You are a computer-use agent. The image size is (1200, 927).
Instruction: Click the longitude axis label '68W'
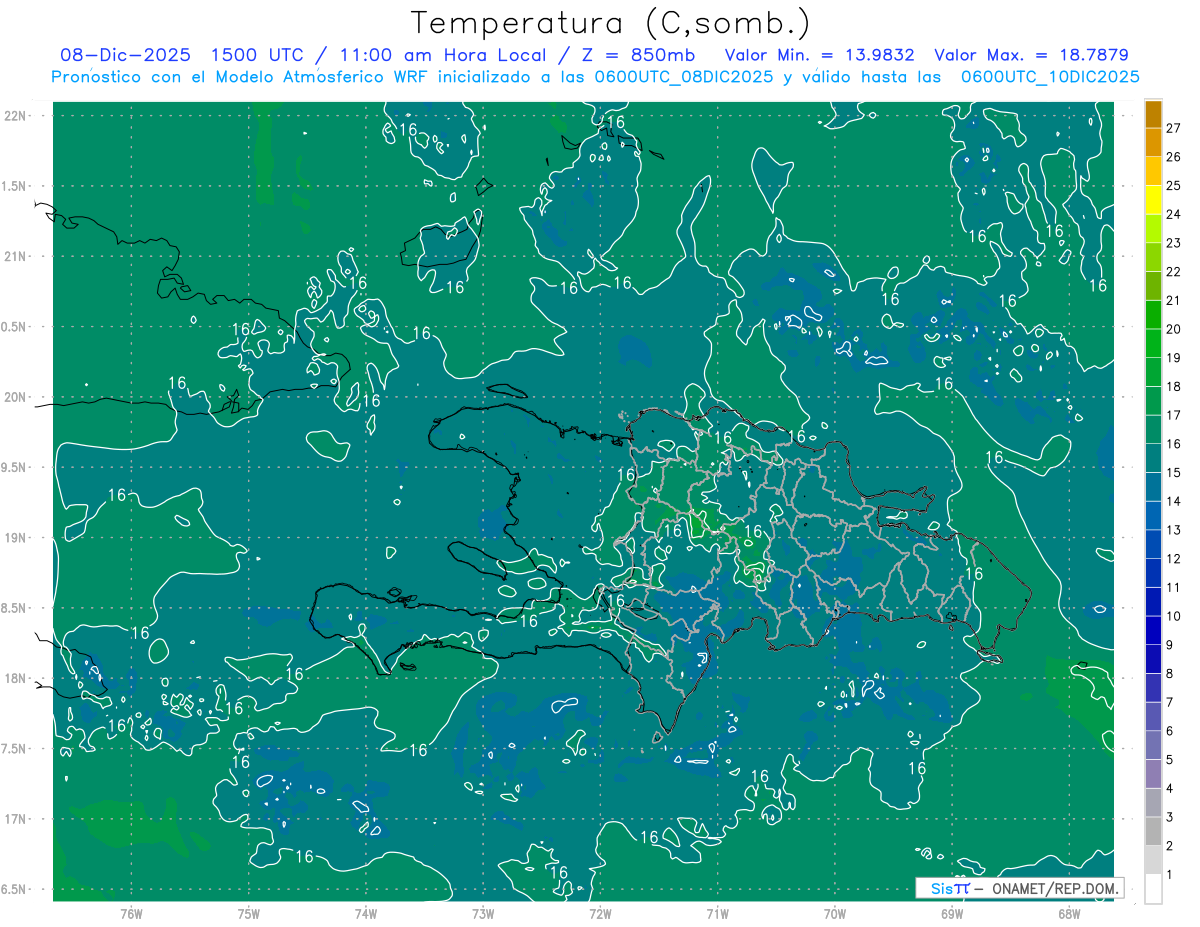click(x=1069, y=914)
